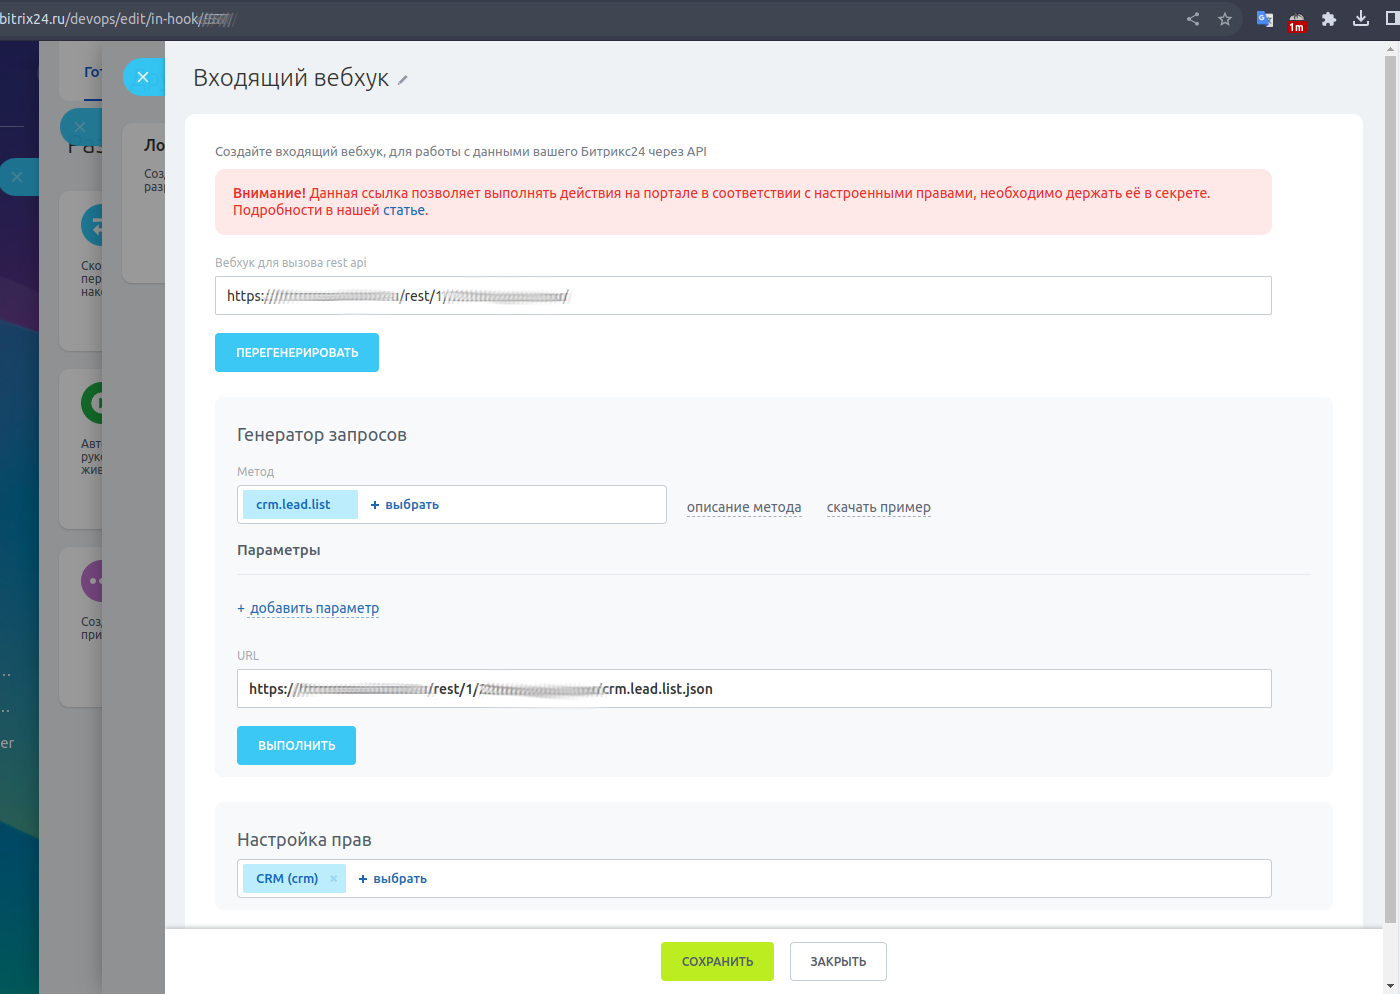
Task: Close the webhook slider with X button
Action: coord(143,77)
